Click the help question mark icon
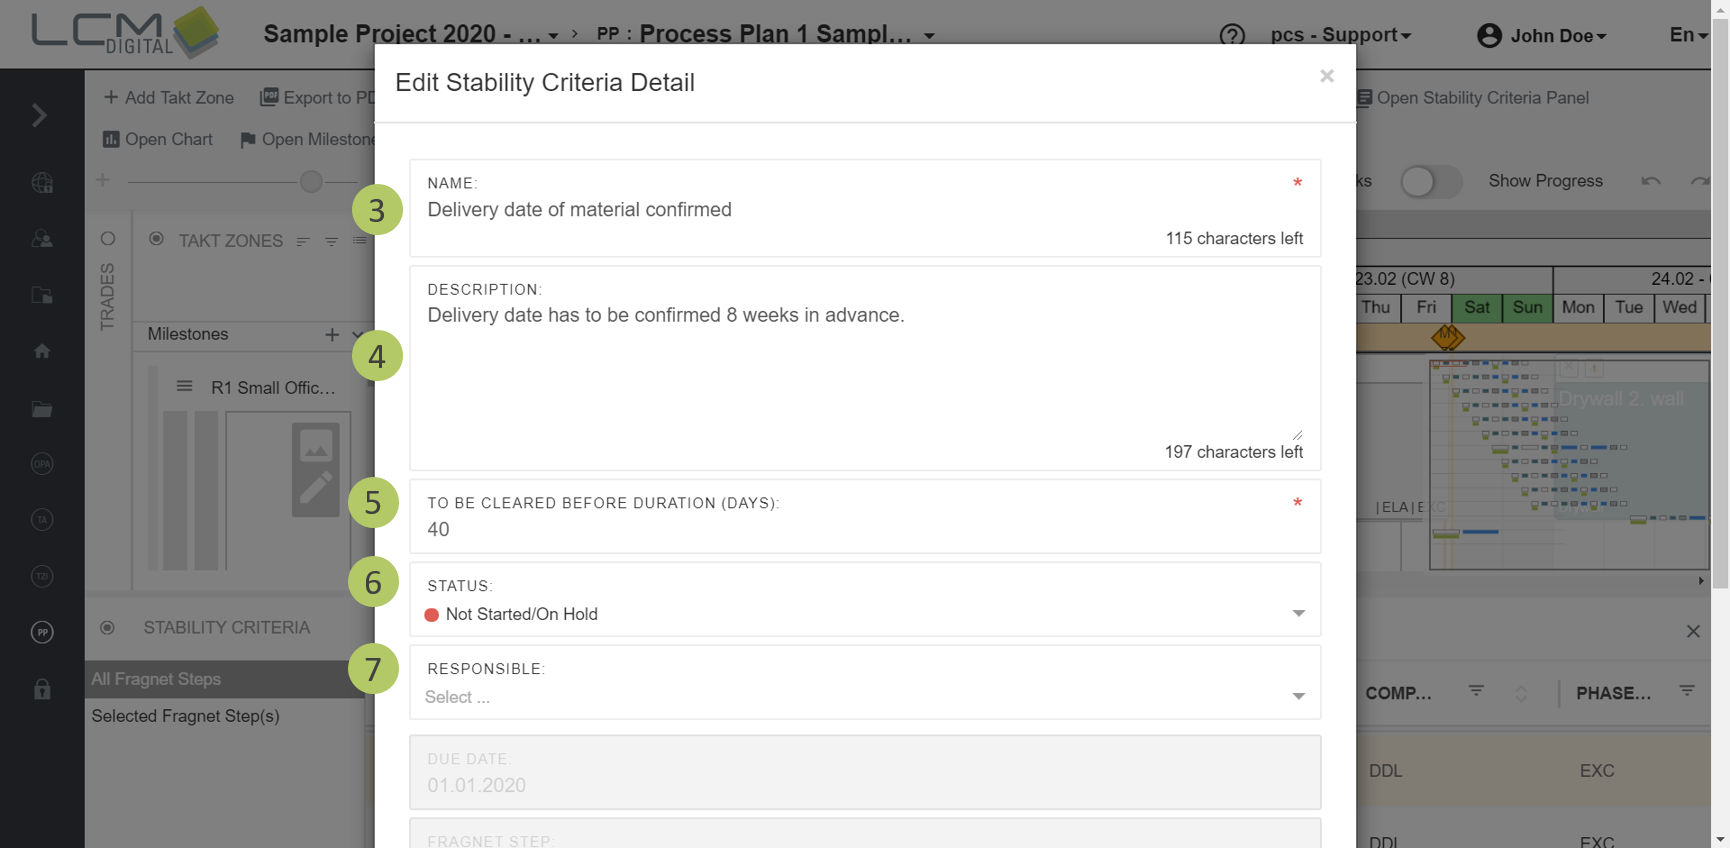 [1232, 36]
